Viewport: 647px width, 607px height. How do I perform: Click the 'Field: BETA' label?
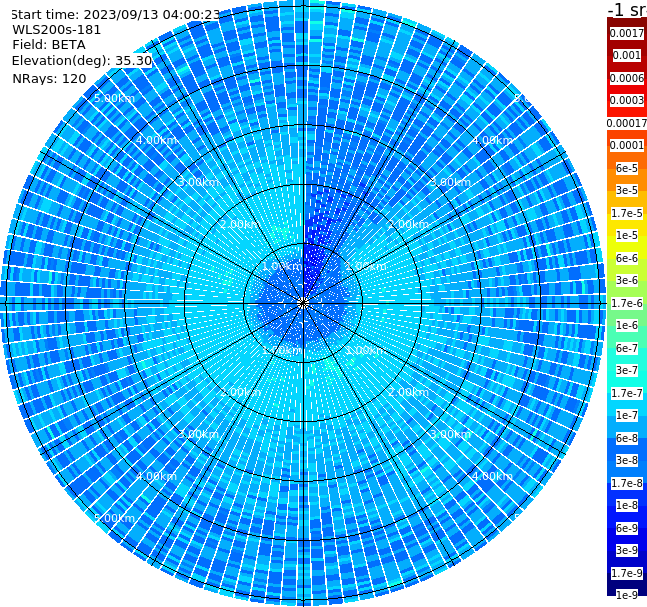point(49,45)
